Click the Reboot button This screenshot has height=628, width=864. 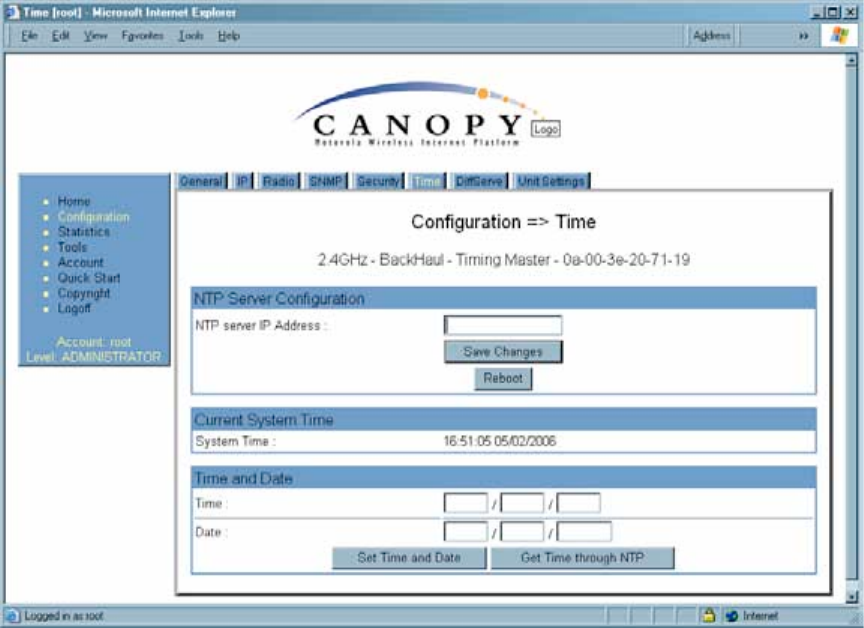503,378
